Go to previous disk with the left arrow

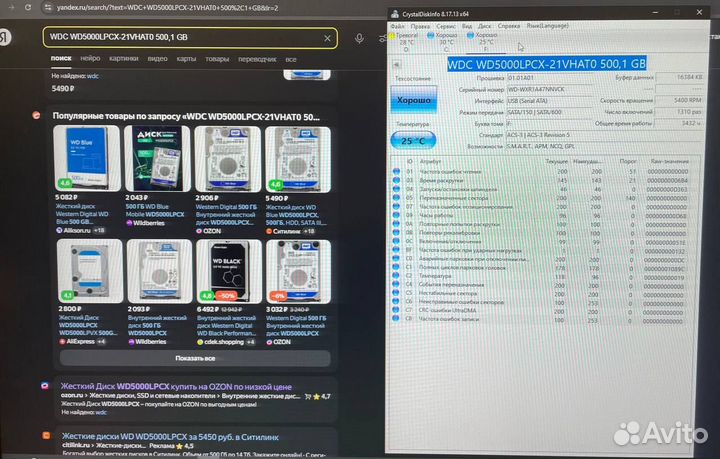pyautogui.click(x=396, y=65)
